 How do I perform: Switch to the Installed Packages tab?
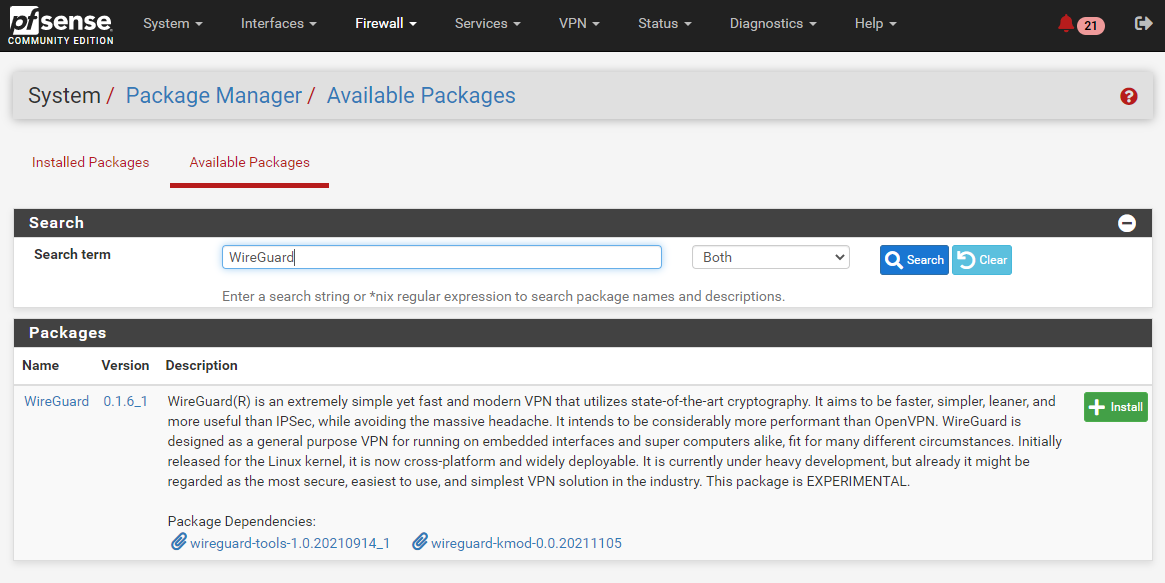click(91, 162)
